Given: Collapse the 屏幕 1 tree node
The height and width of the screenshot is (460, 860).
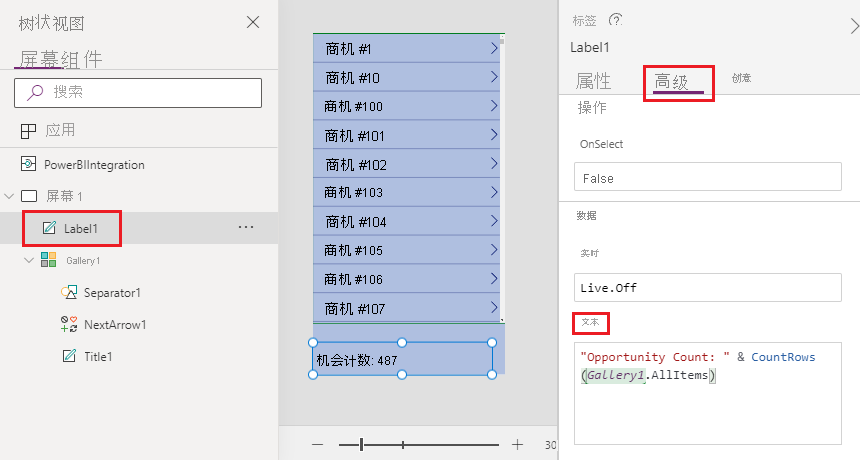Looking at the screenshot, I should (x=9, y=196).
